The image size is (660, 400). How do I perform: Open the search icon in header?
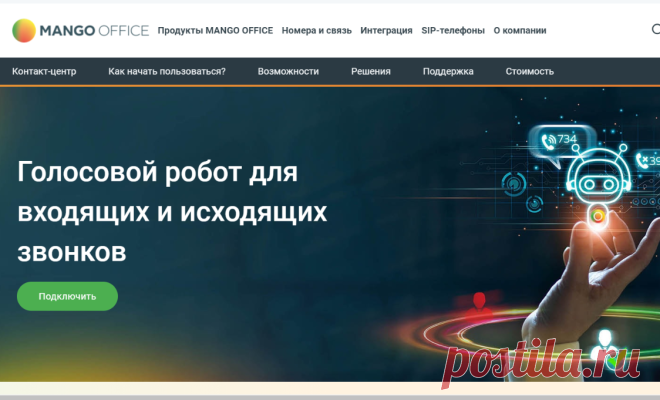tap(656, 29)
